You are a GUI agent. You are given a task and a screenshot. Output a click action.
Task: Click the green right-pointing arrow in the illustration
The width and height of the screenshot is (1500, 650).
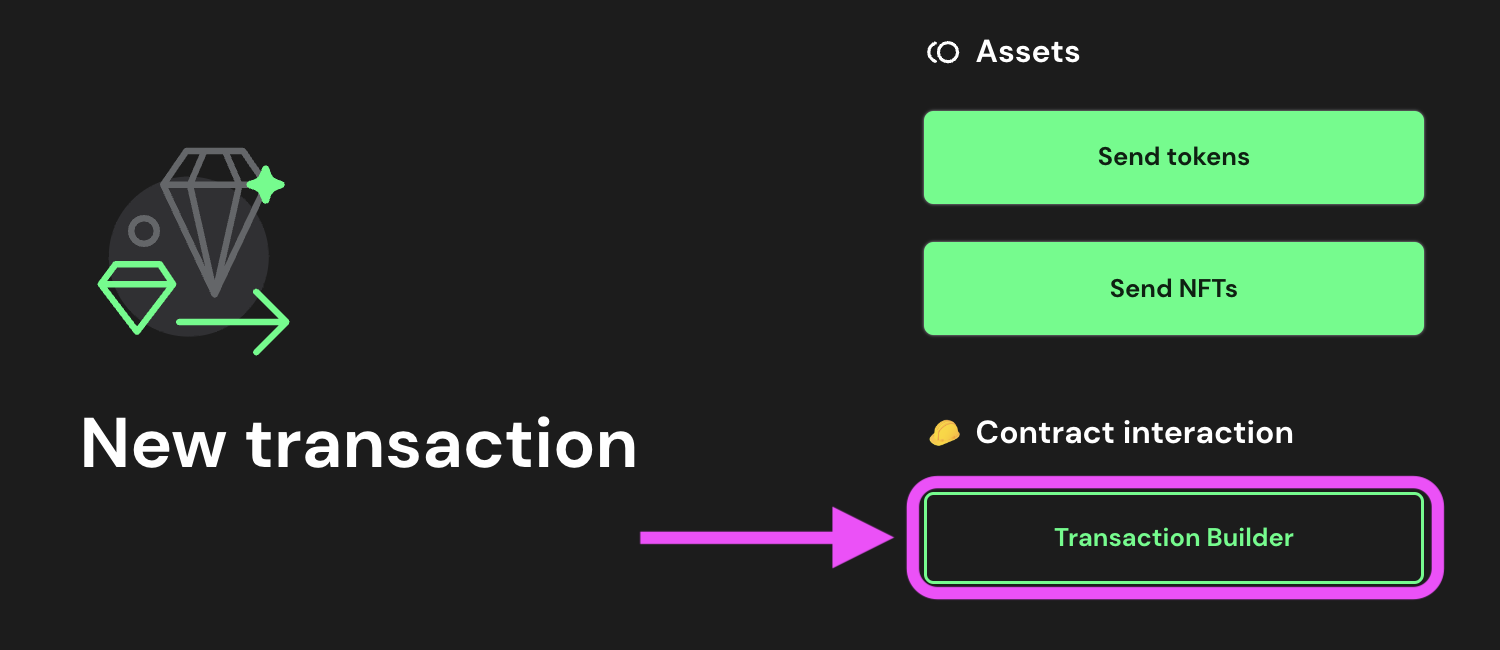[x=240, y=322]
